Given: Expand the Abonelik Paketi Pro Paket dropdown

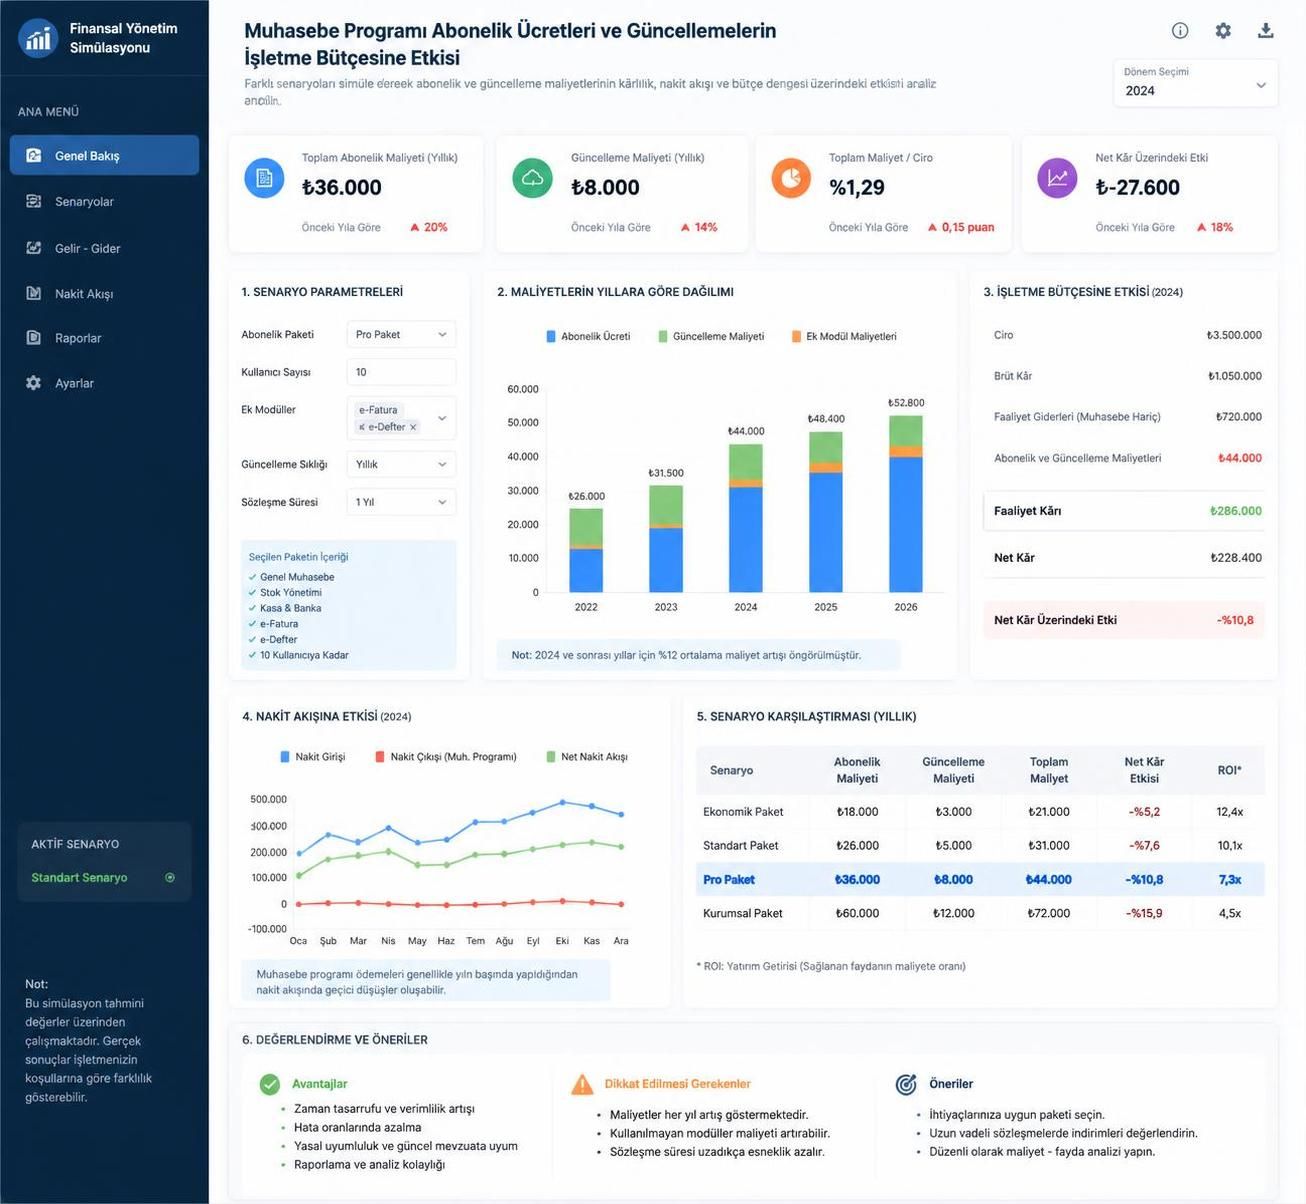Looking at the screenshot, I should tap(401, 335).
